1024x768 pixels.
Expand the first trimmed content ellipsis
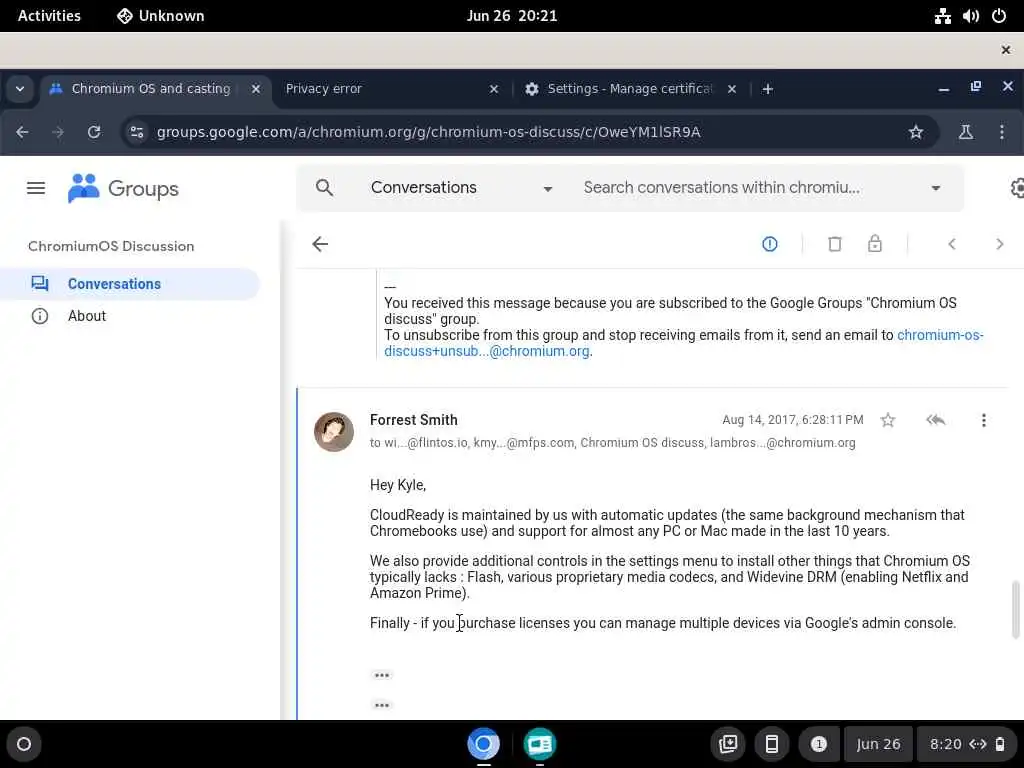tap(382, 675)
